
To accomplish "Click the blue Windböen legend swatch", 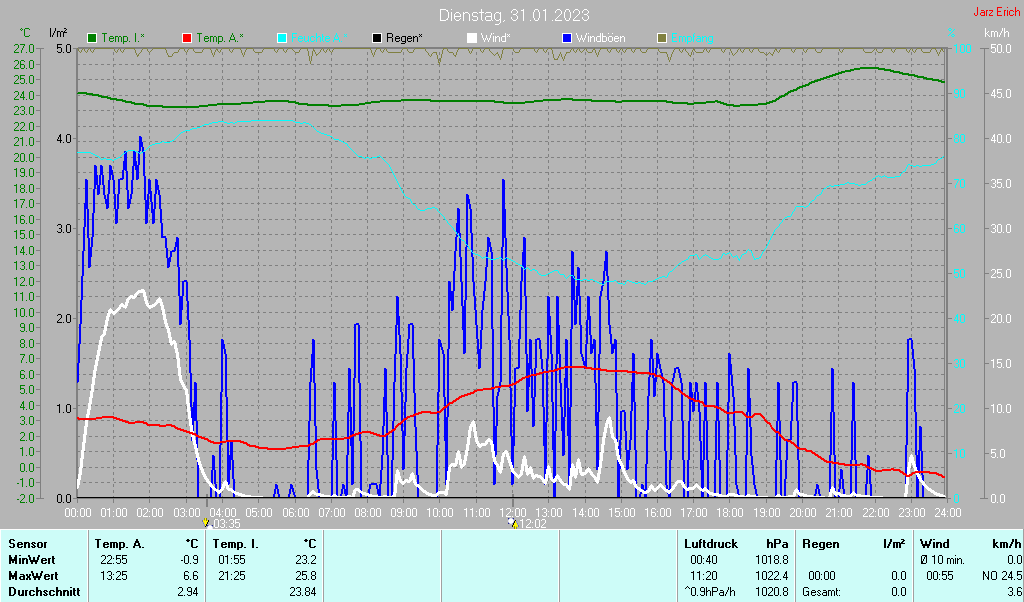I will [567, 39].
